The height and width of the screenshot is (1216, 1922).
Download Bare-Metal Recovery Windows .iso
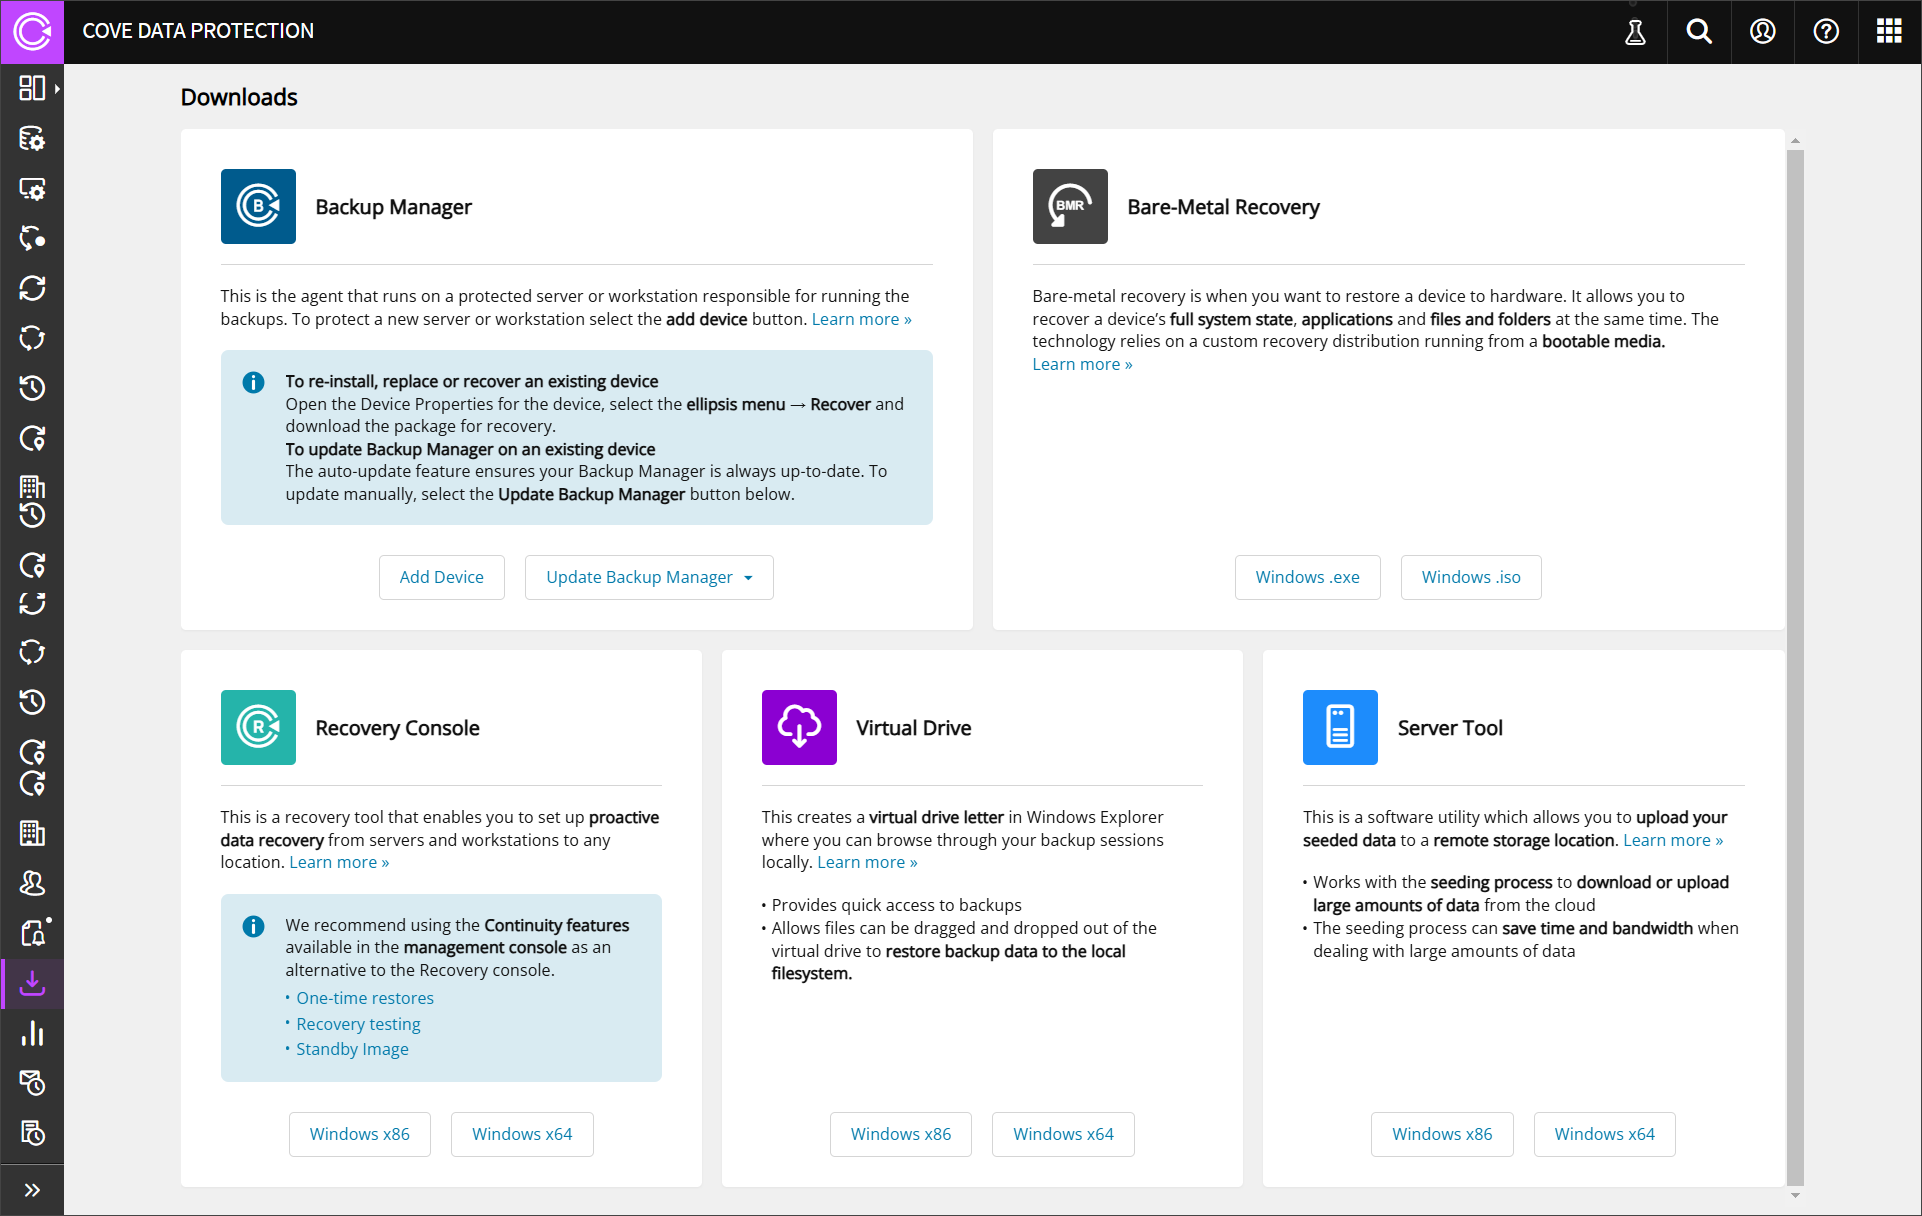pyautogui.click(x=1470, y=577)
